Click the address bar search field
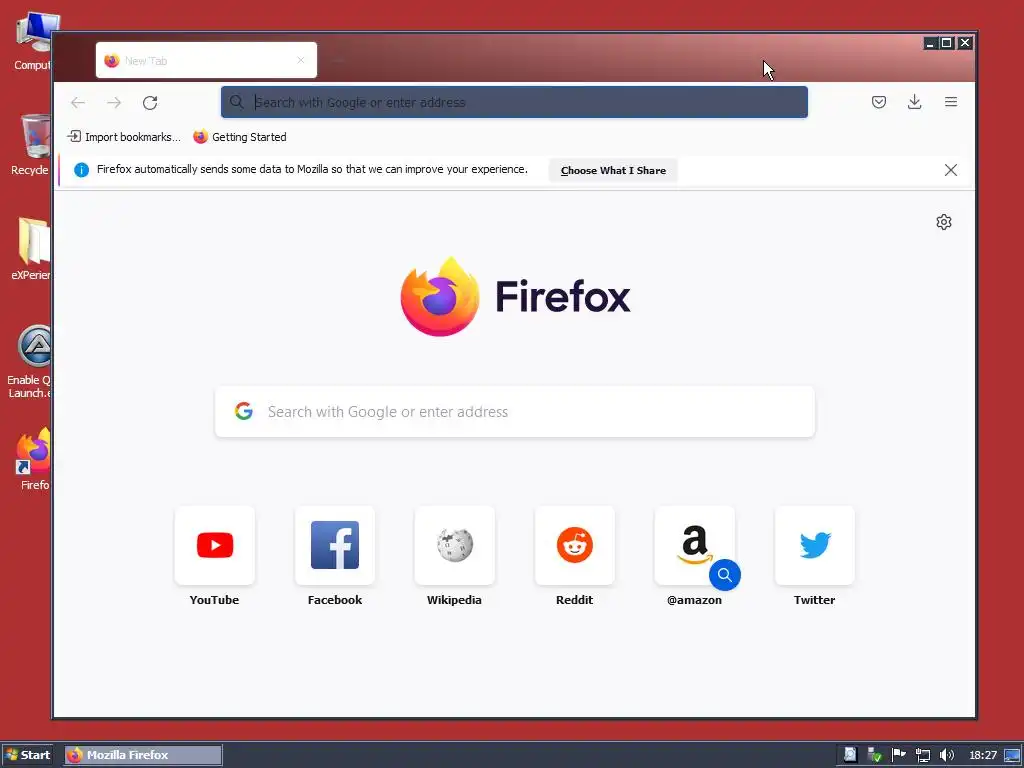The height and width of the screenshot is (768, 1024). click(x=514, y=102)
